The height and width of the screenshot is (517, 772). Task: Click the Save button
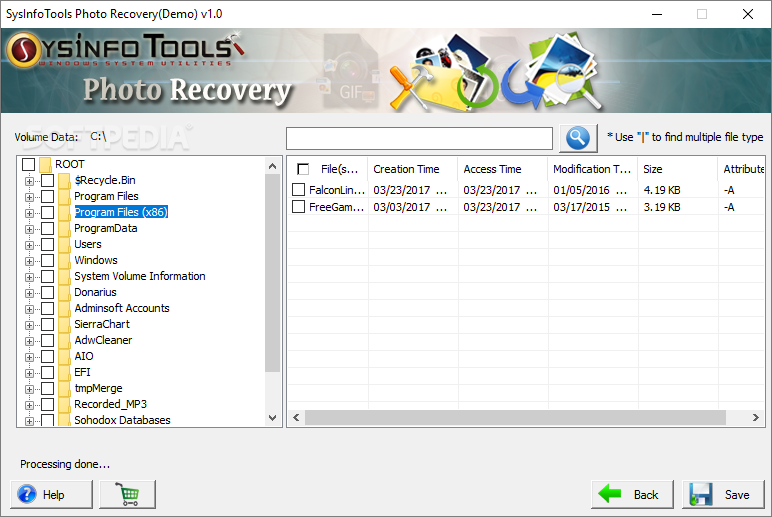click(723, 494)
